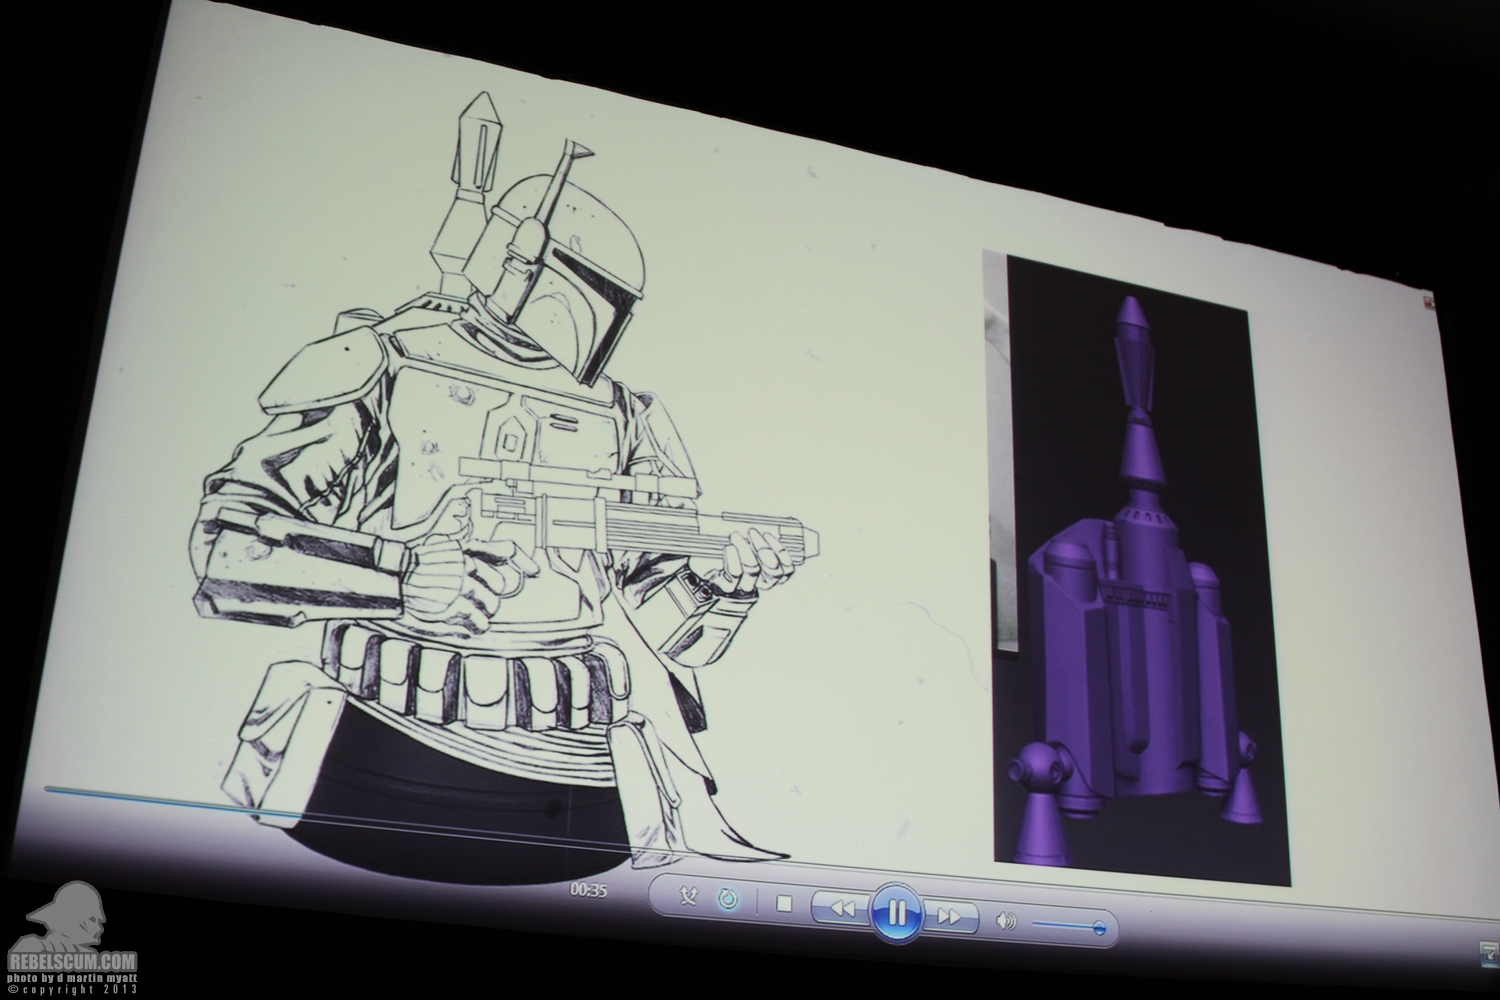Viewport: 1500px width, 1000px height.
Task: Pause the video with the blue pause button
Action: (896, 913)
